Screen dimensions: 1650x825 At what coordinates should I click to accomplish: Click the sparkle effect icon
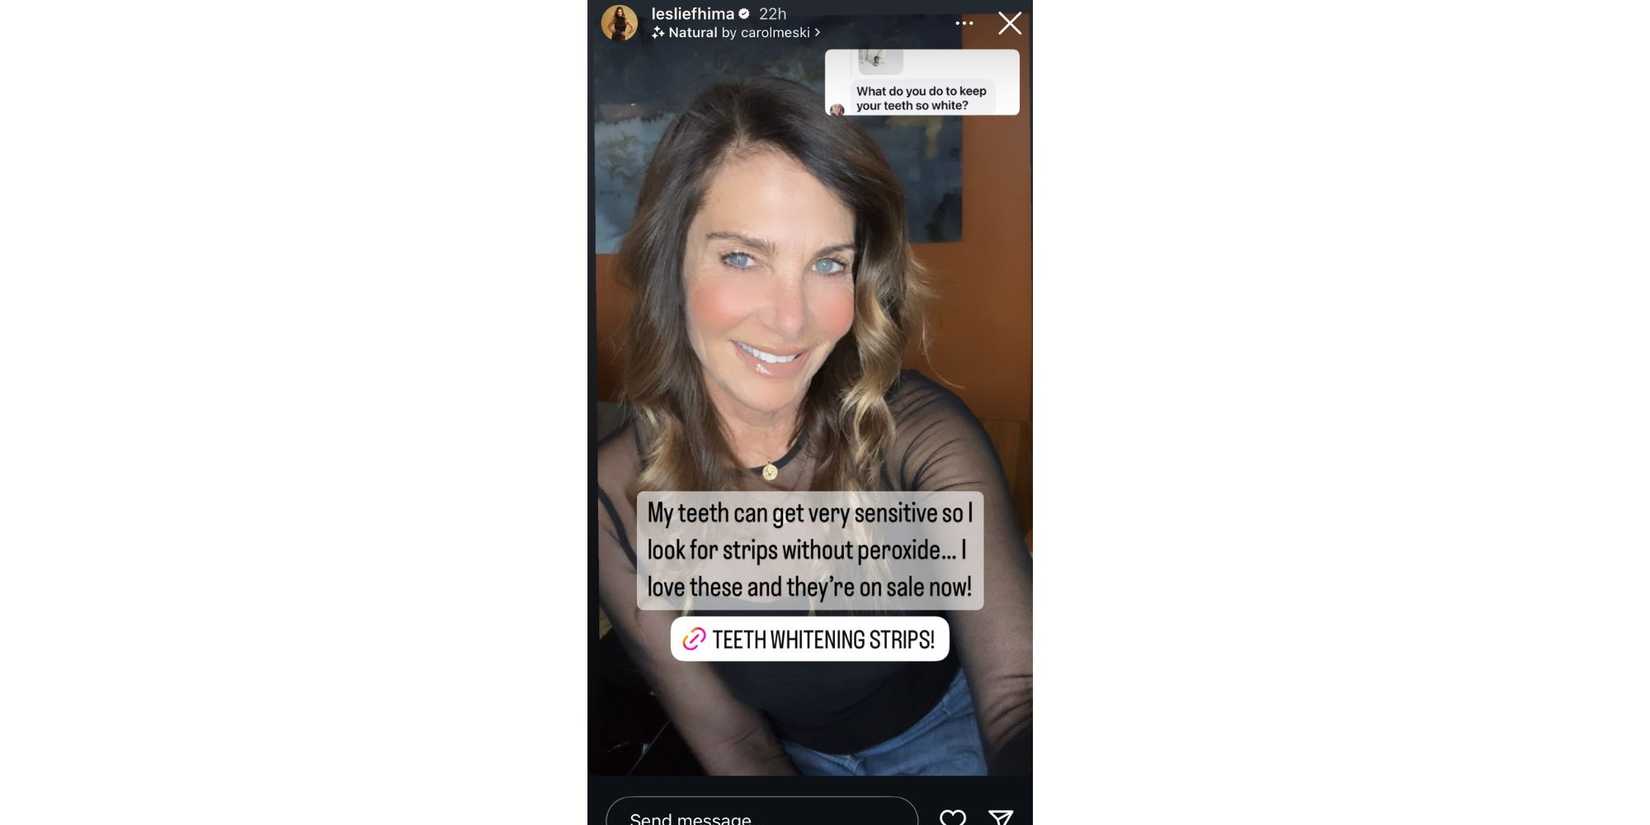658,33
